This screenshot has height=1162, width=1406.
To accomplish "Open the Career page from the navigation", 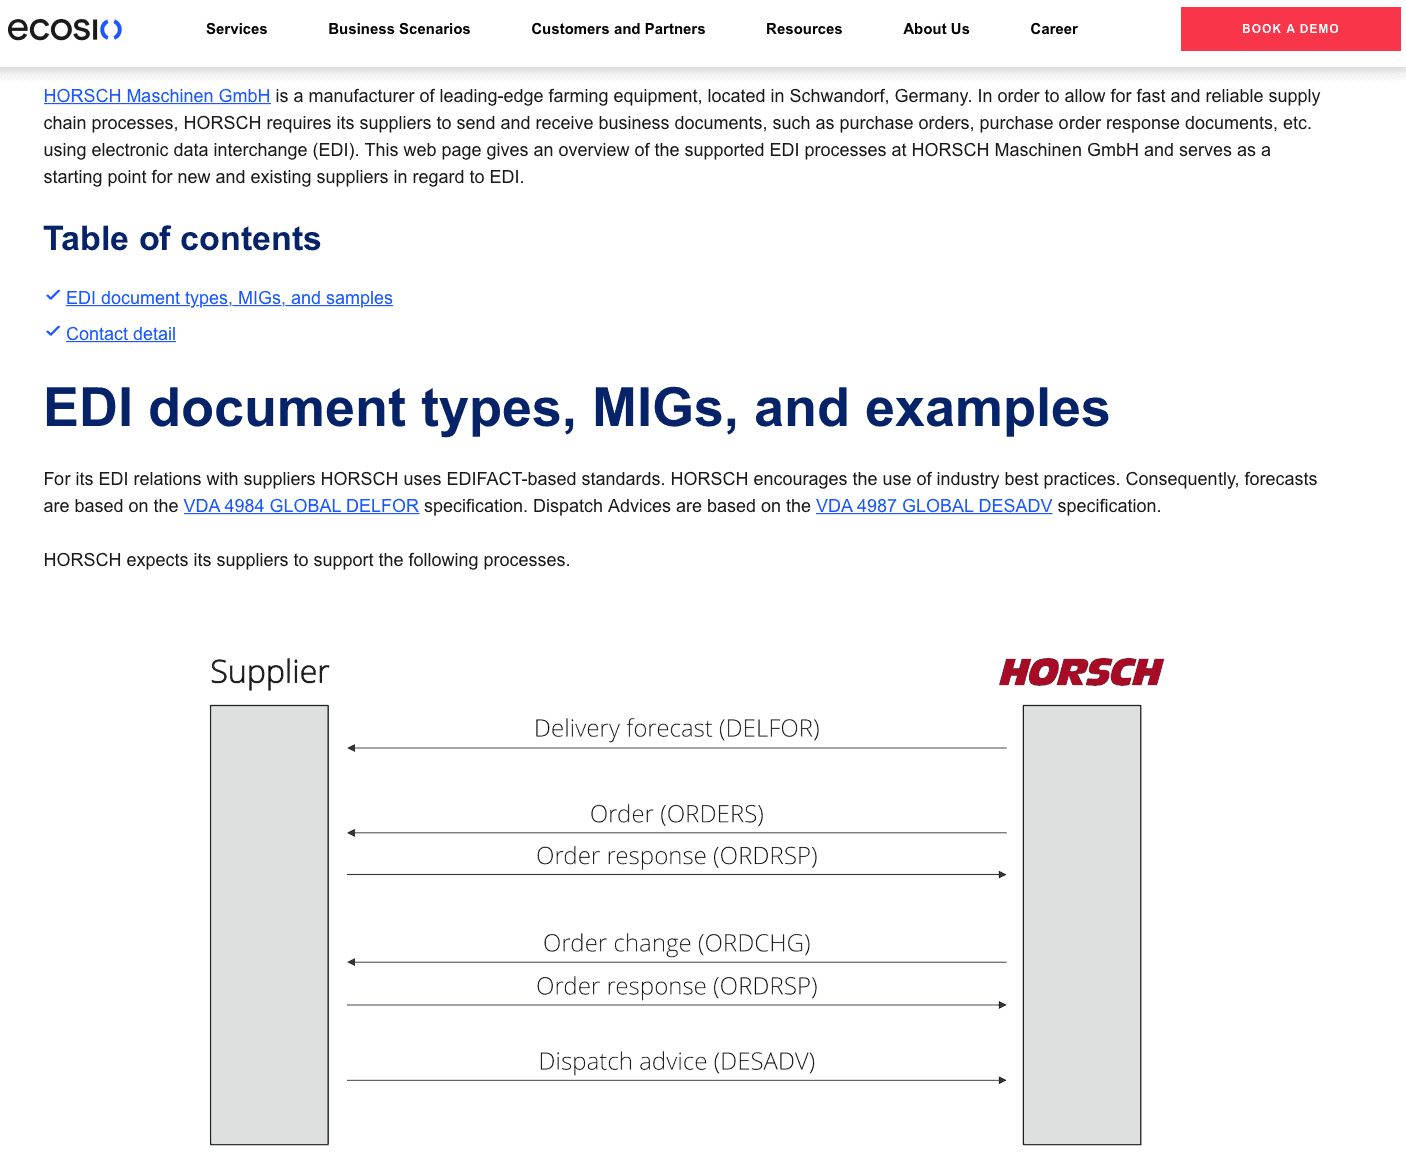I will click(1054, 29).
